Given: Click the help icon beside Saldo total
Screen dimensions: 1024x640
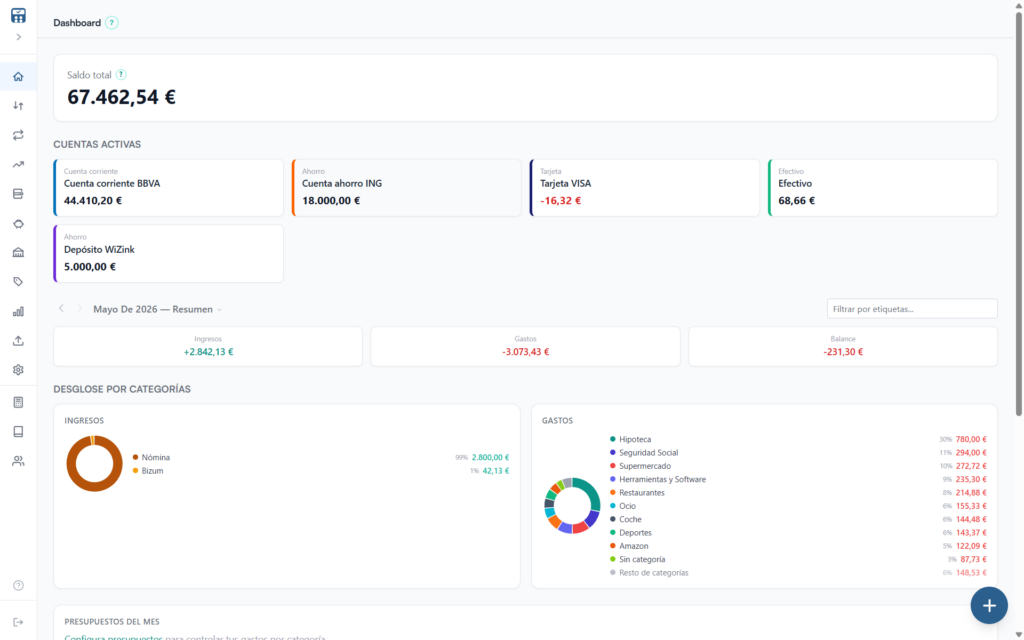Looking at the screenshot, I should (121, 74).
